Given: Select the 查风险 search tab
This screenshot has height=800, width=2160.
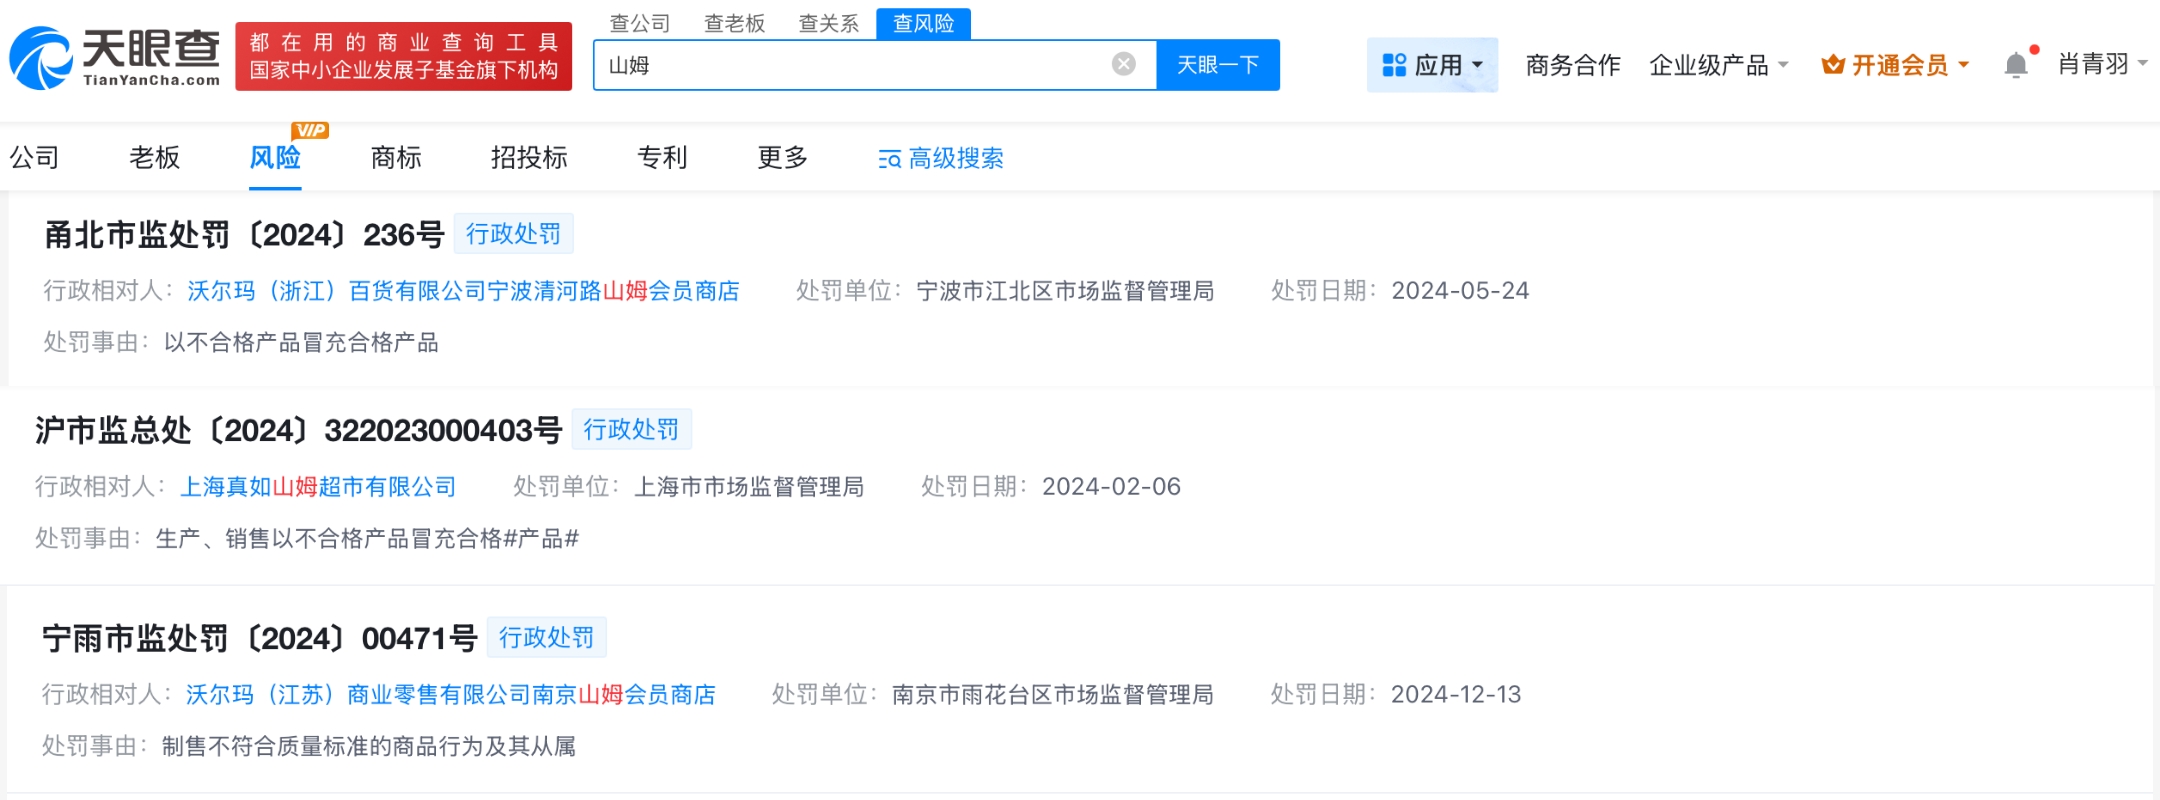Looking at the screenshot, I should (x=923, y=23).
